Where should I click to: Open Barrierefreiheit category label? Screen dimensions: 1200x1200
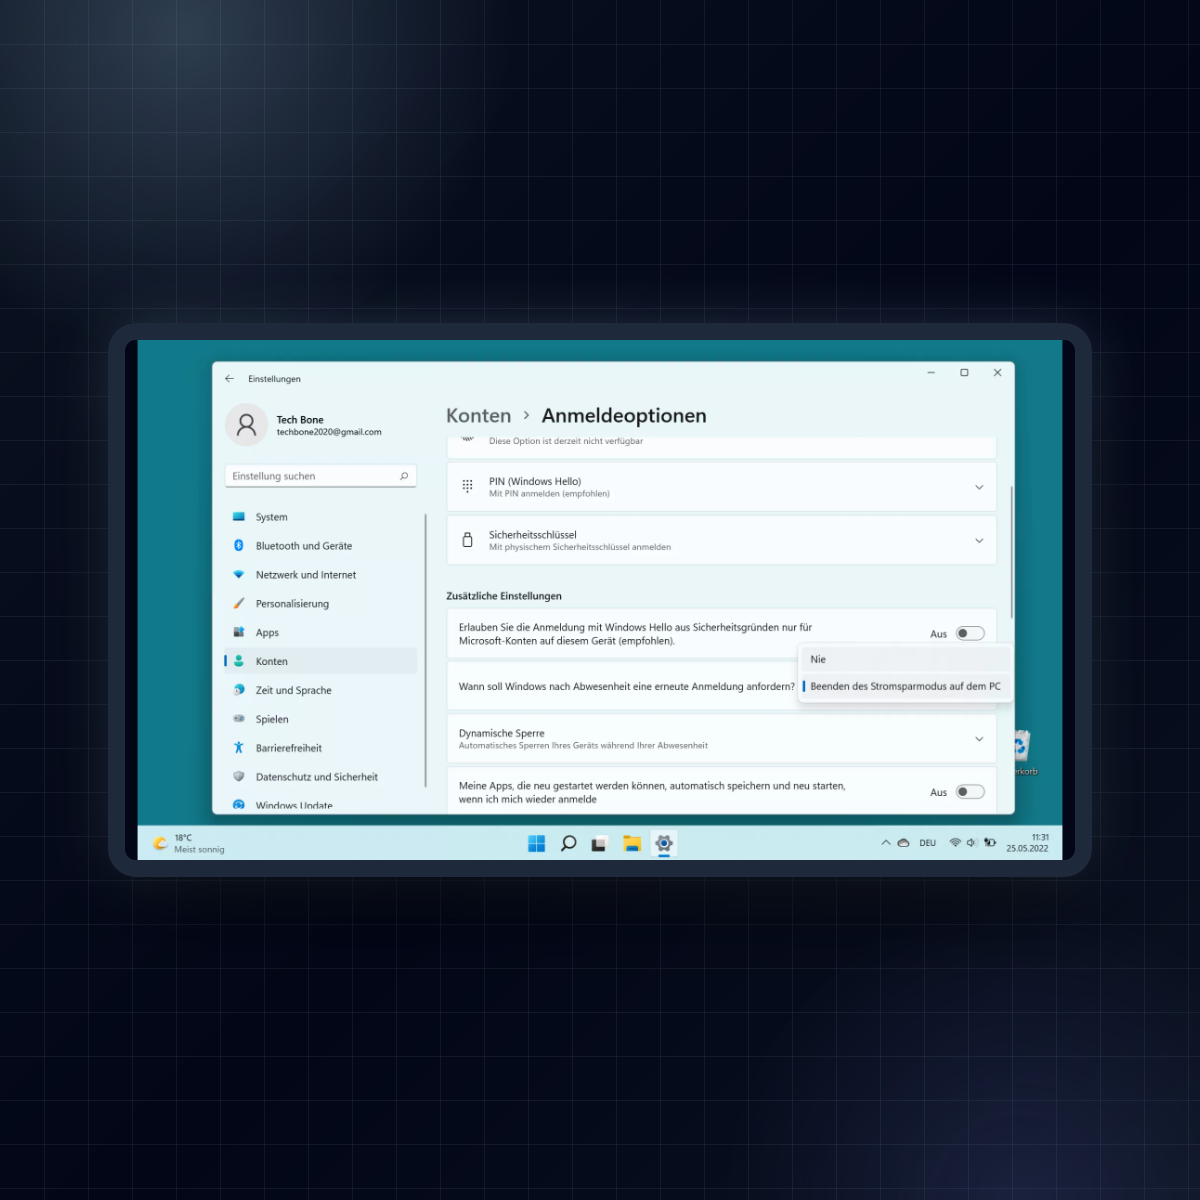[x=289, y=748]
